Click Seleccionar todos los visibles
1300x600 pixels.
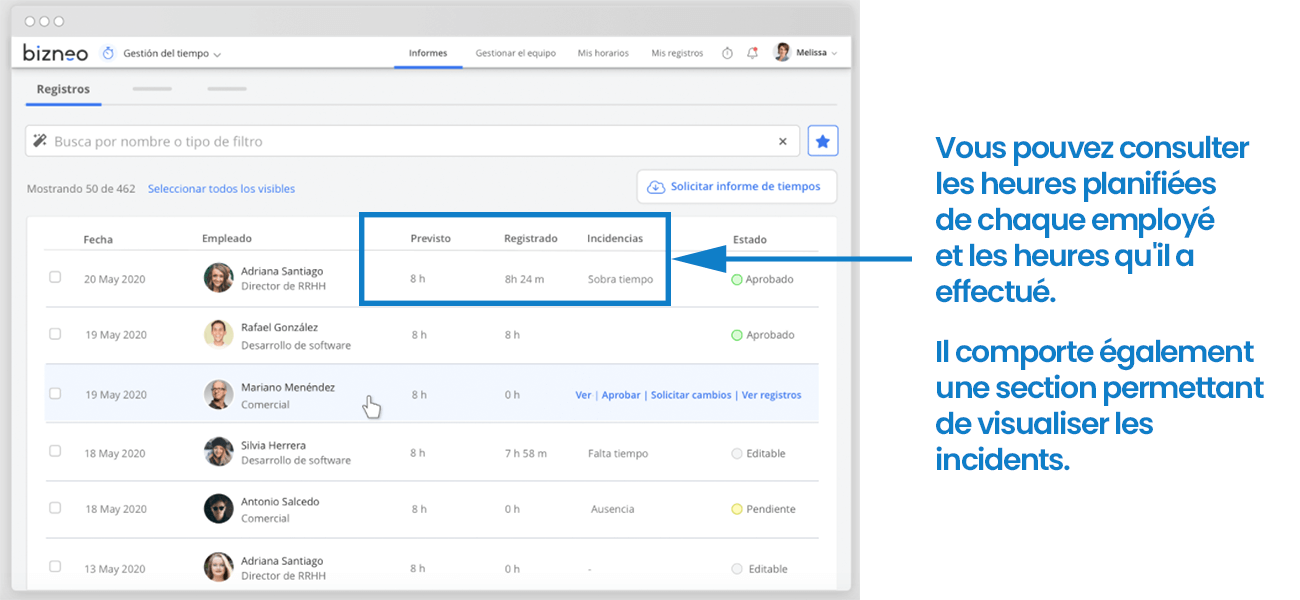click(221, 189)
